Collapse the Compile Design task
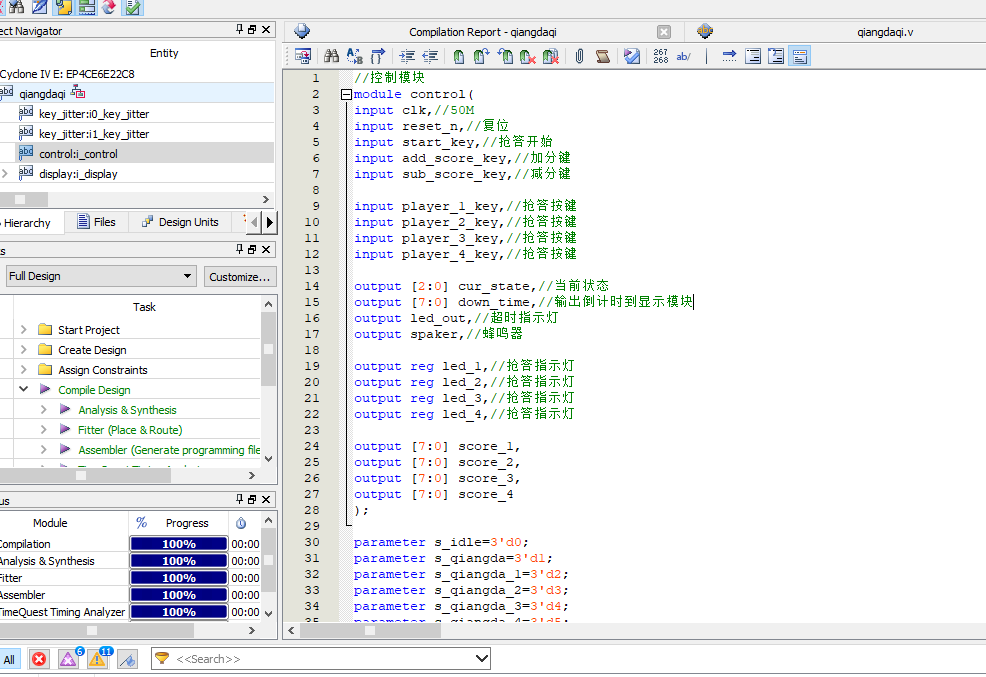 coord(24,389)
